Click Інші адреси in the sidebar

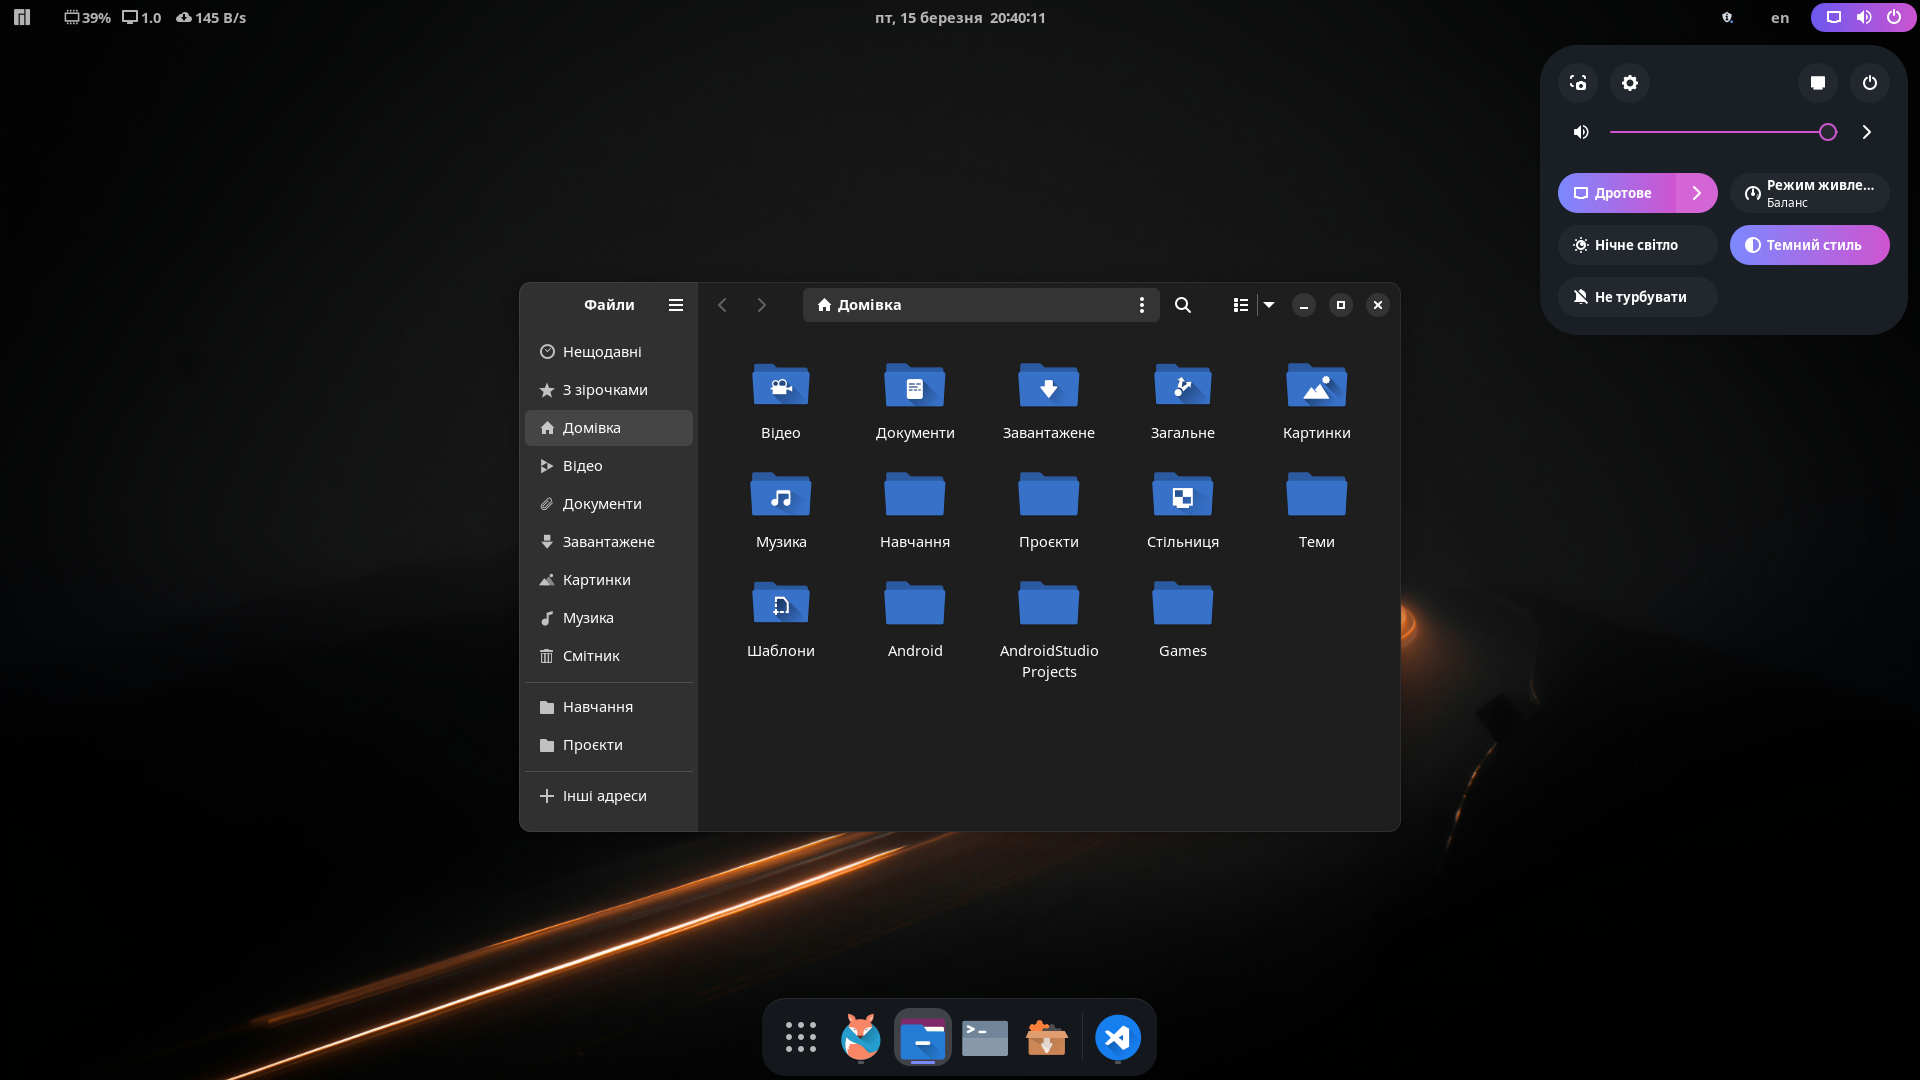(604, 796)
